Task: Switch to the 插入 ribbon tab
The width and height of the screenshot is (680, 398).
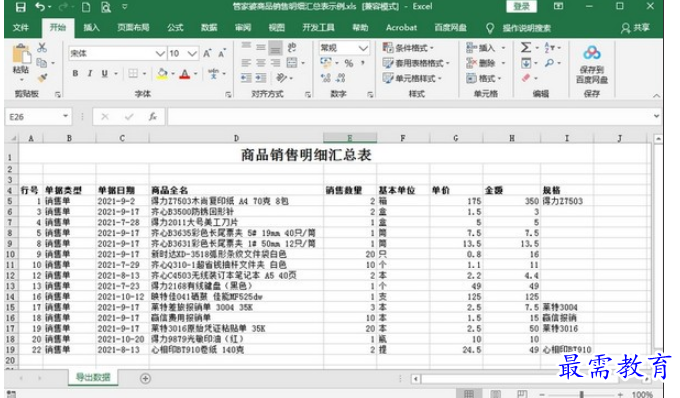Action: (91, 28)
